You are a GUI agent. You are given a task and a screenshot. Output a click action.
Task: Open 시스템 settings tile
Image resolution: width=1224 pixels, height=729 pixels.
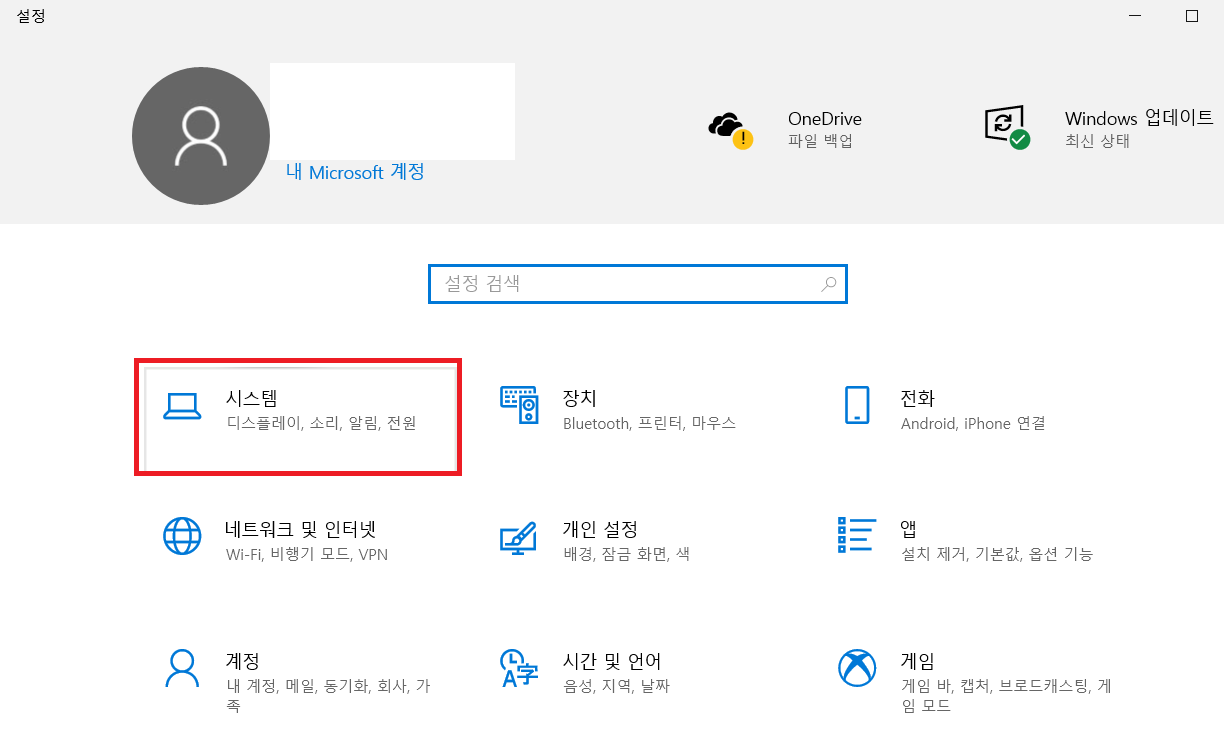(x=297, y=415)
